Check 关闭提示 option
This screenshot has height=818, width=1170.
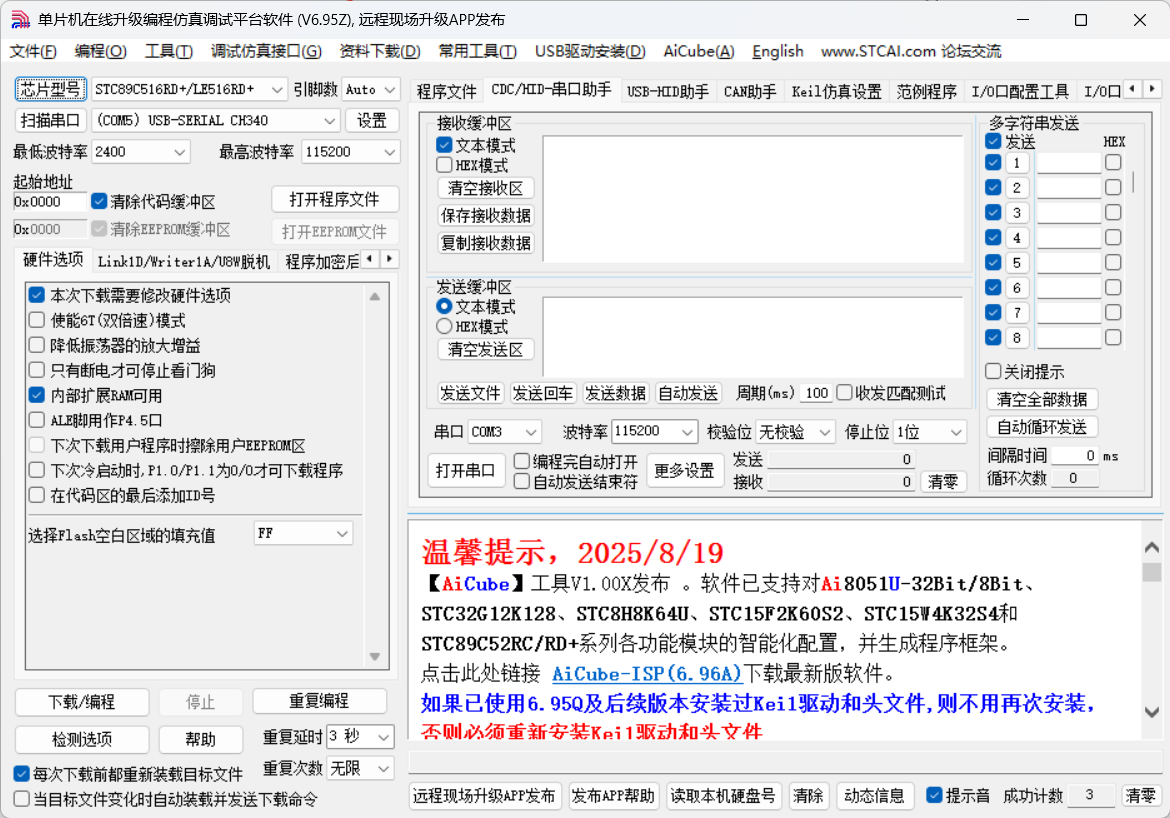(993, 371)
